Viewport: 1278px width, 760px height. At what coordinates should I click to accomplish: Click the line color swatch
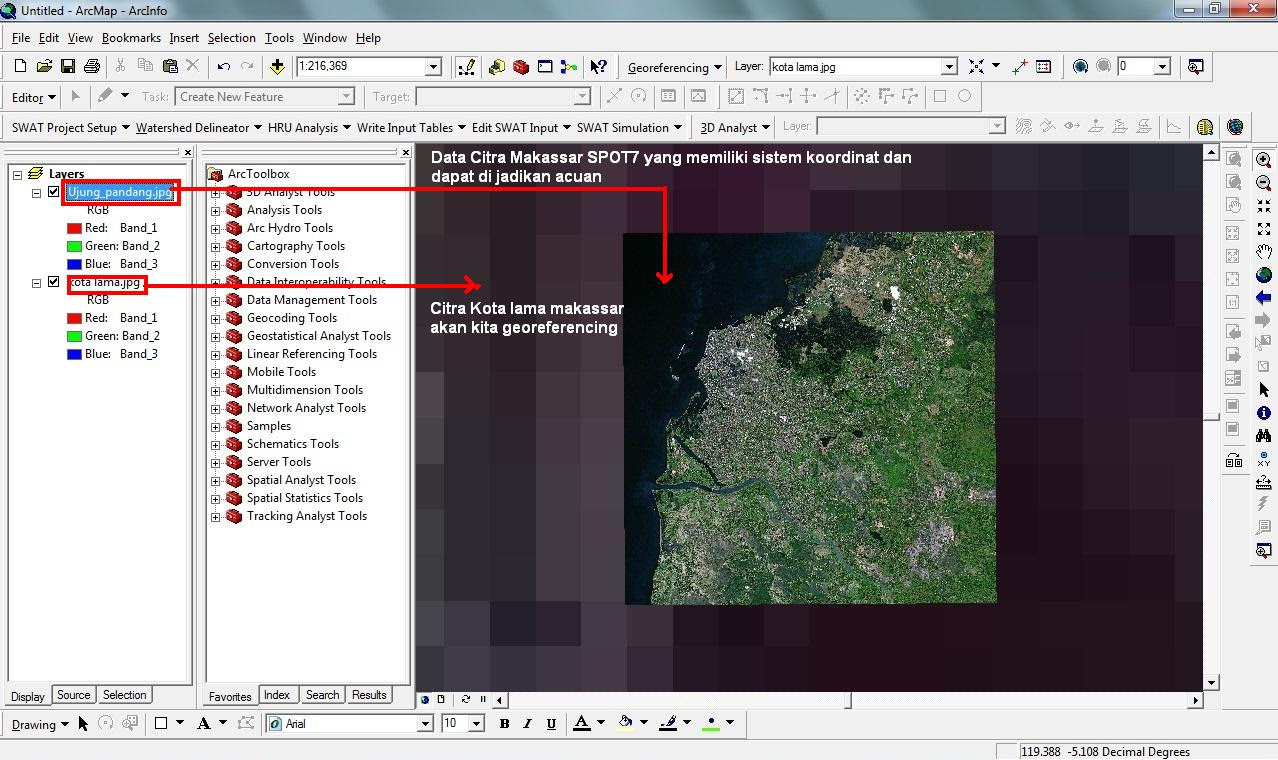pos(669,723)
